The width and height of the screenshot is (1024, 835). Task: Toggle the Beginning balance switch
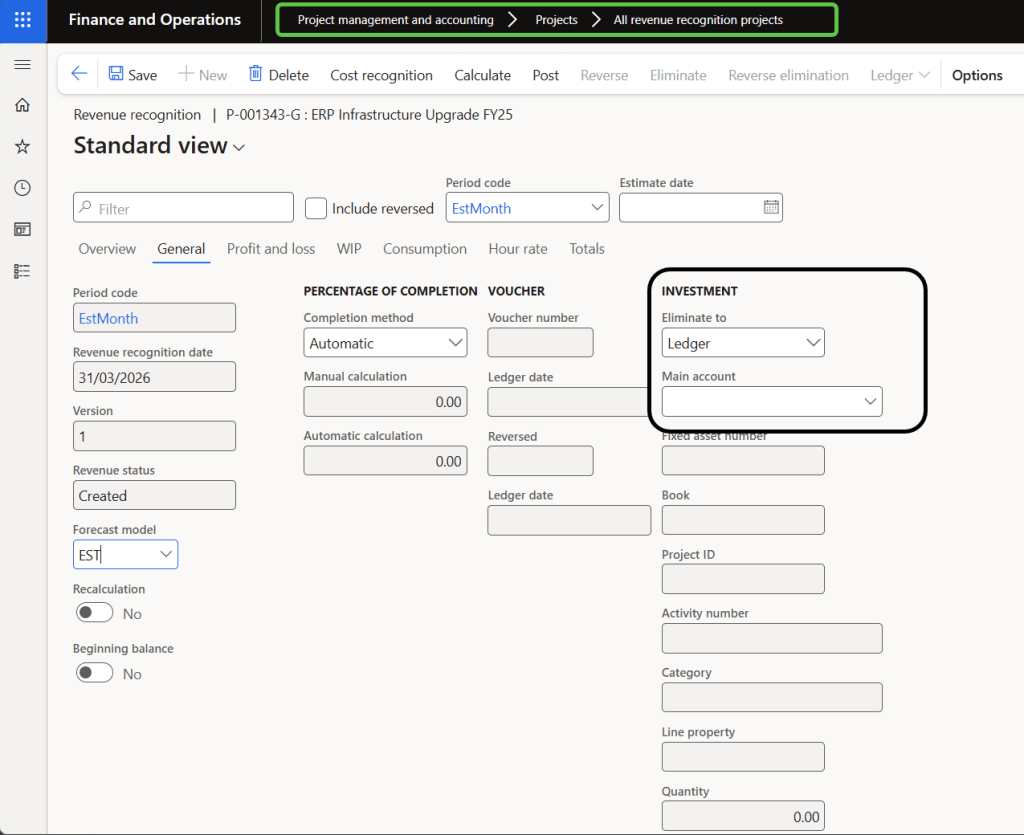[95, 673]
